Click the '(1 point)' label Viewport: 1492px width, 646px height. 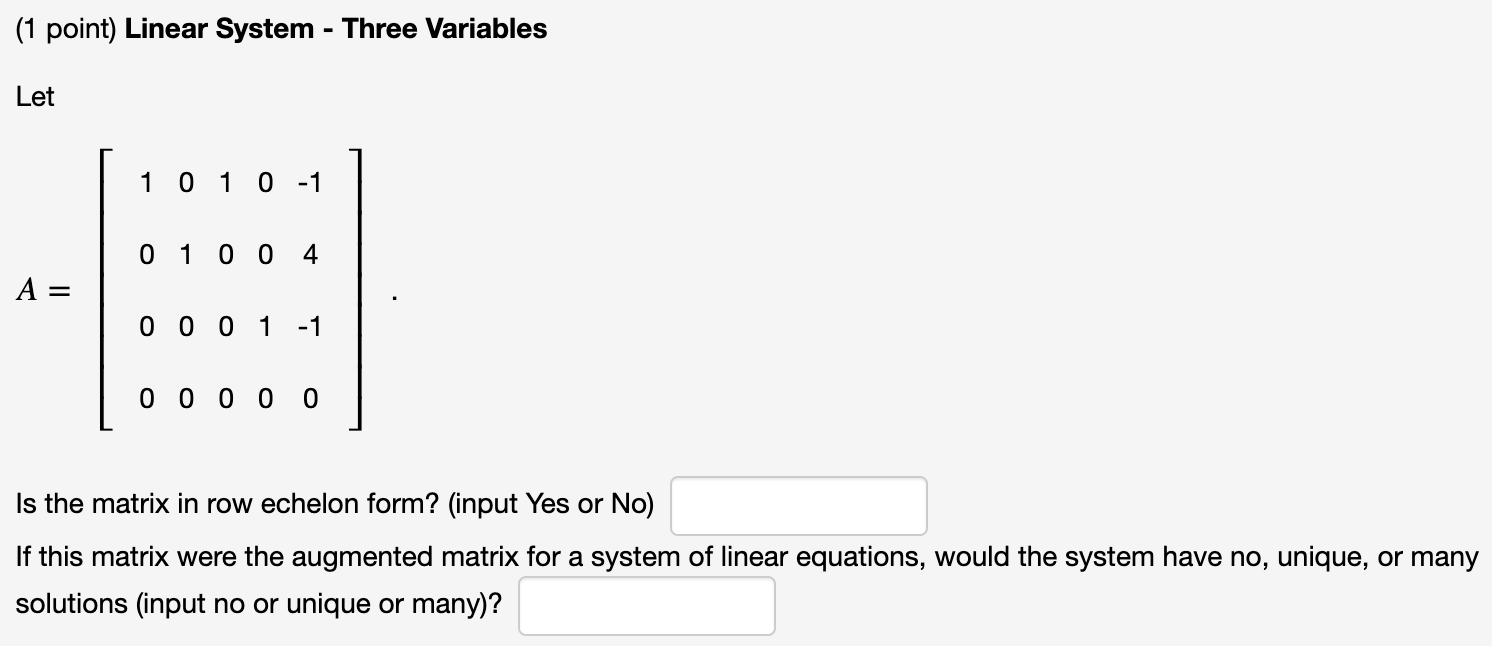[66, 28]
